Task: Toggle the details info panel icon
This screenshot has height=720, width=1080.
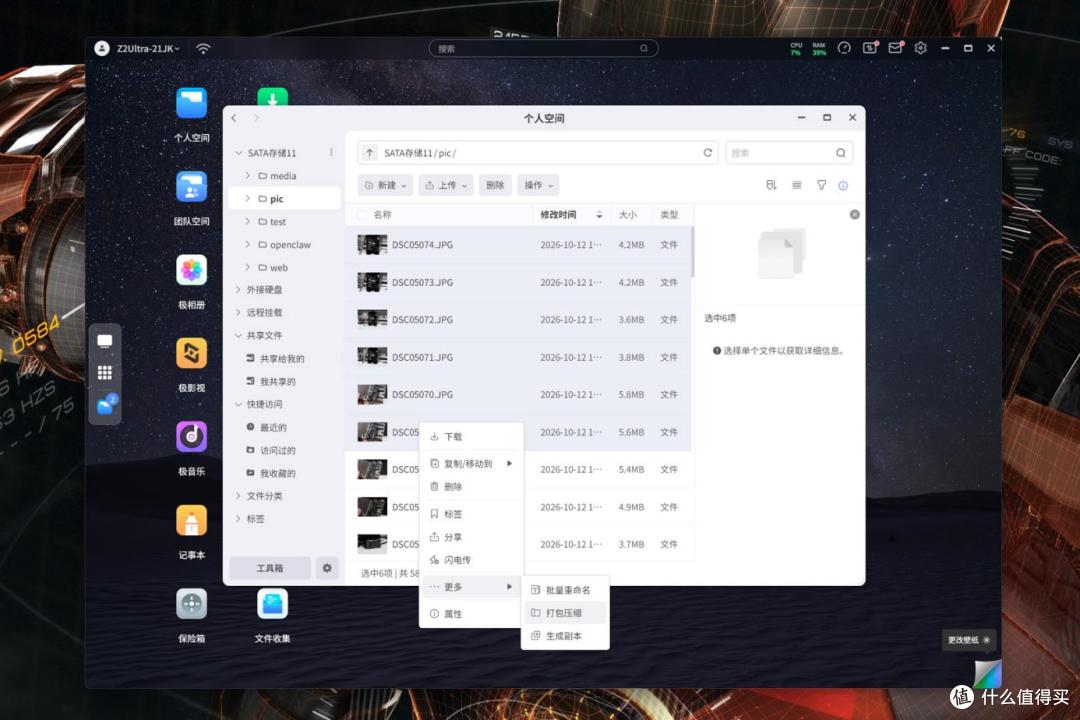Action: [843, 185]
